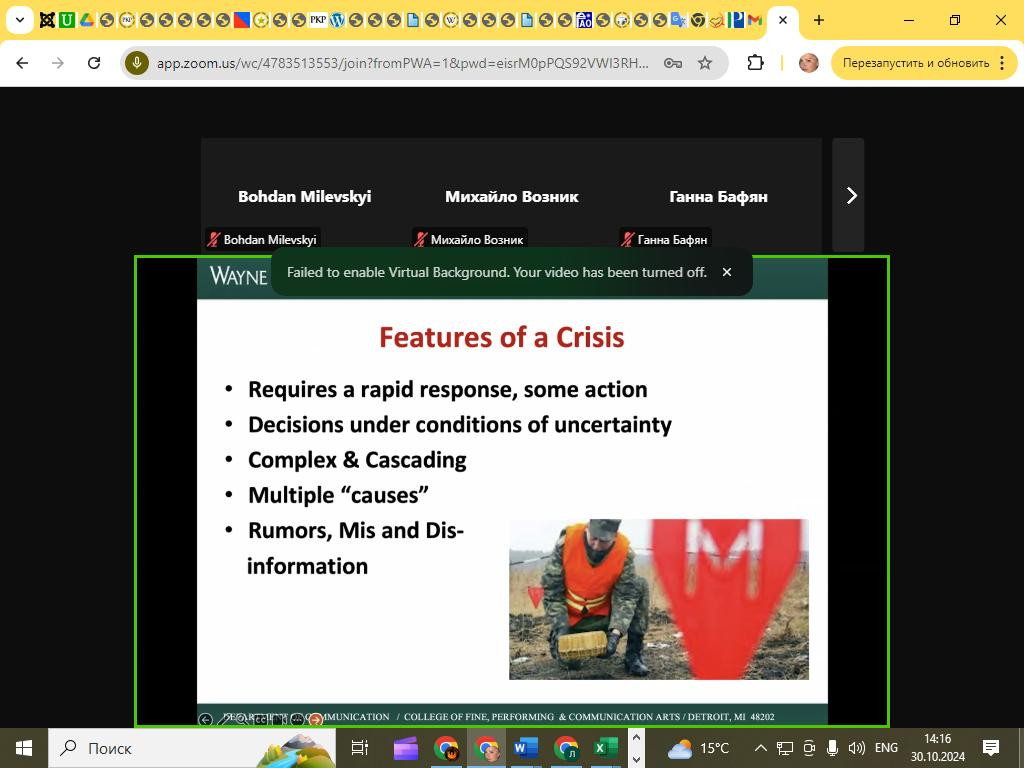Focus the app.zoom.us address bar

click(403, 63)
